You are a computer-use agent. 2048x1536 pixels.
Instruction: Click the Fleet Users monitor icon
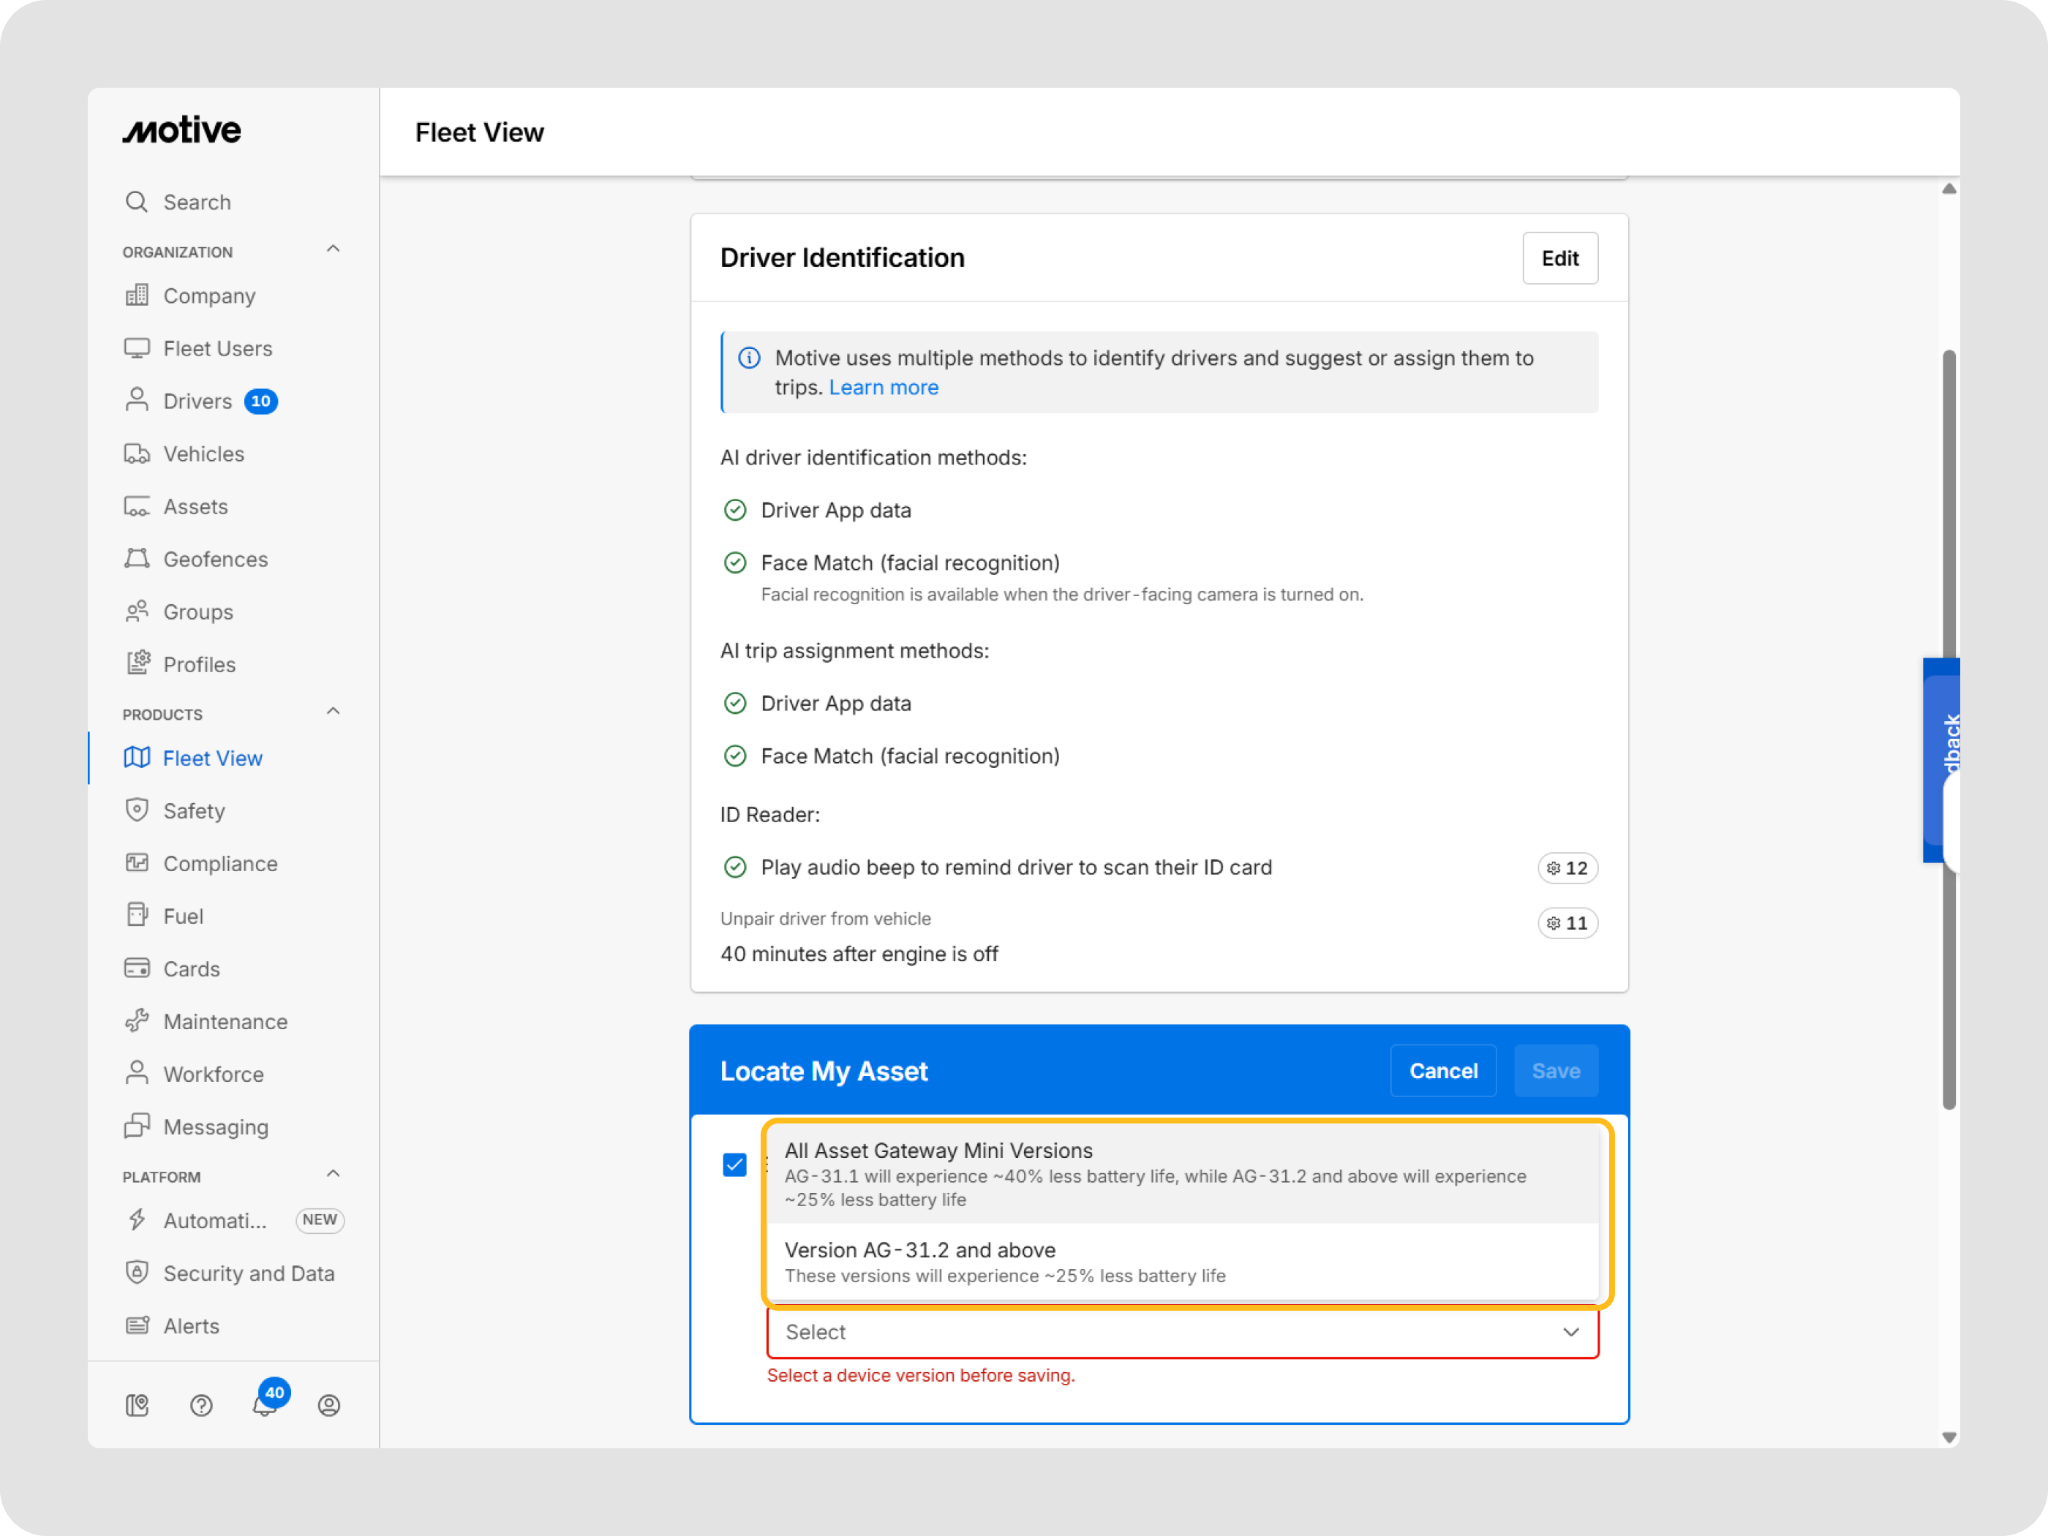(137, 348)
